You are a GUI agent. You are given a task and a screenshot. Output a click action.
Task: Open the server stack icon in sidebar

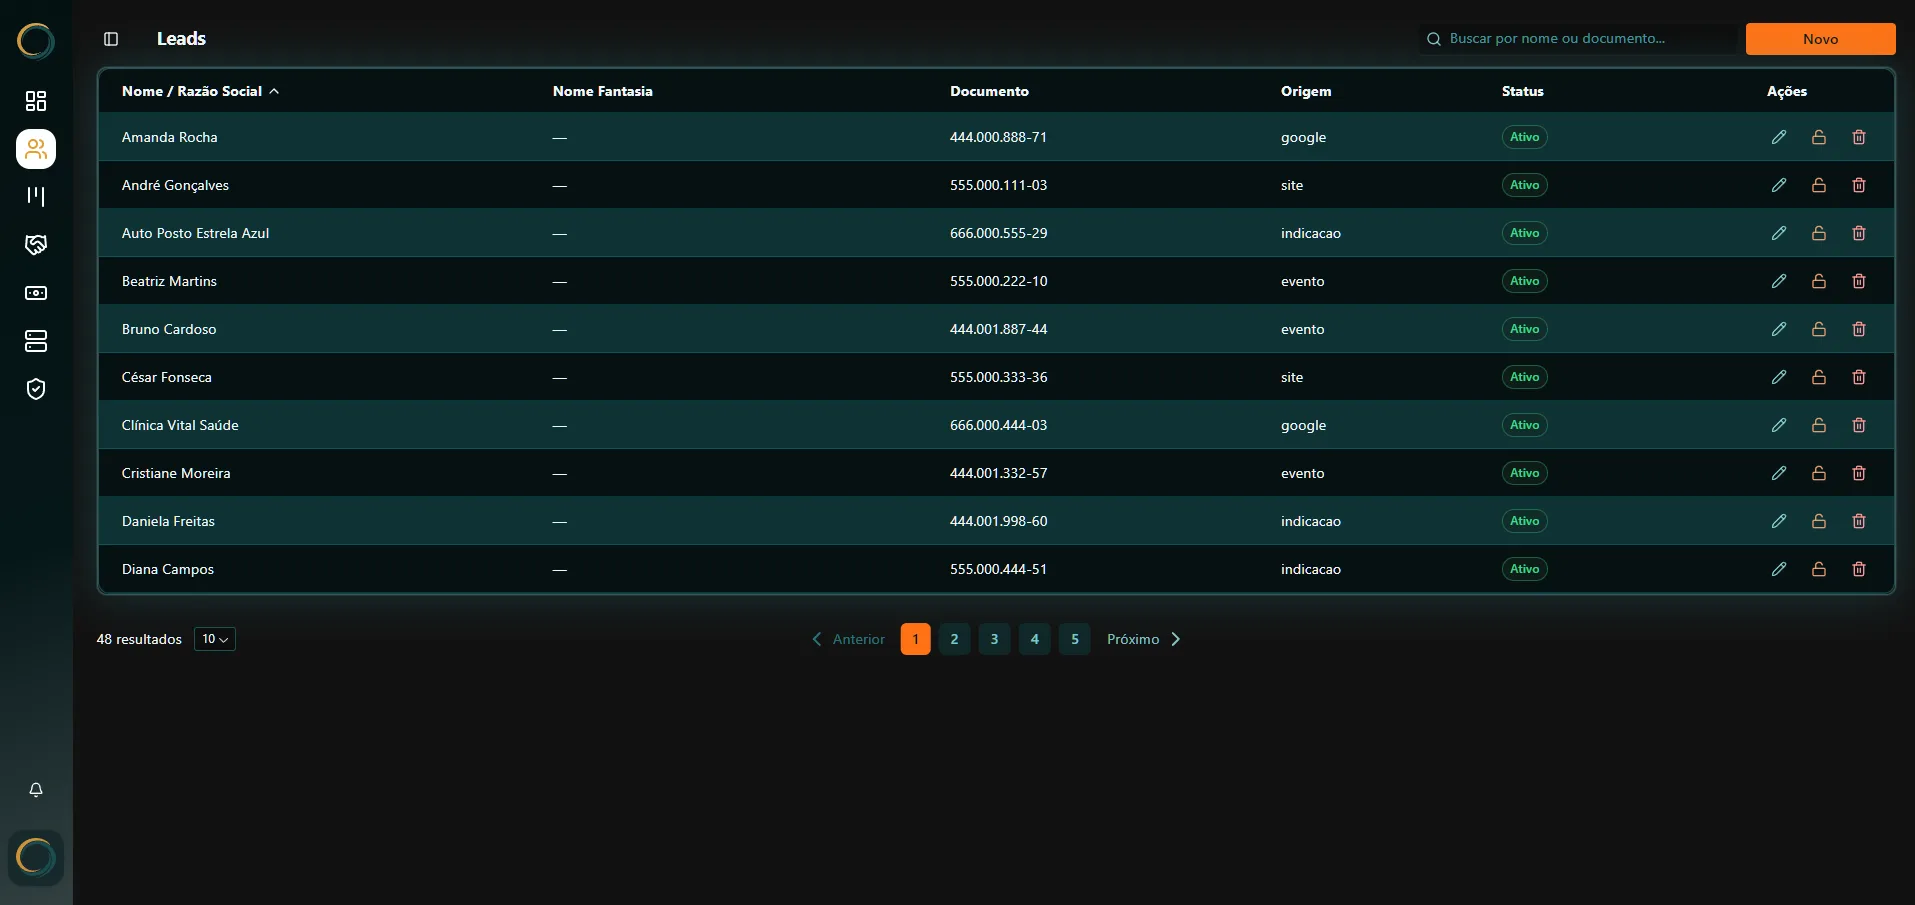pos(36,341)
